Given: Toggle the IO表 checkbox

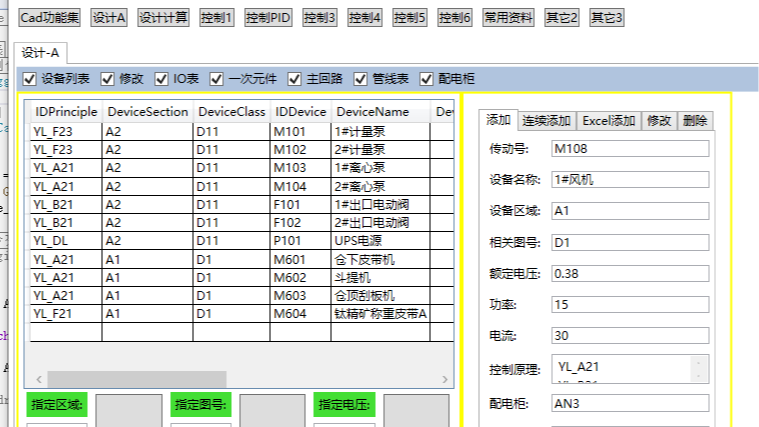Looking at the screenshot, I should coord(161,79).
